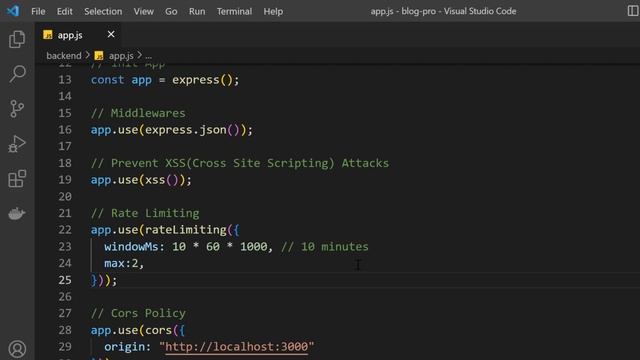Screen dimensions: 640x360
Task: Click line number 25 in gutter
Action: pos(64,280)
